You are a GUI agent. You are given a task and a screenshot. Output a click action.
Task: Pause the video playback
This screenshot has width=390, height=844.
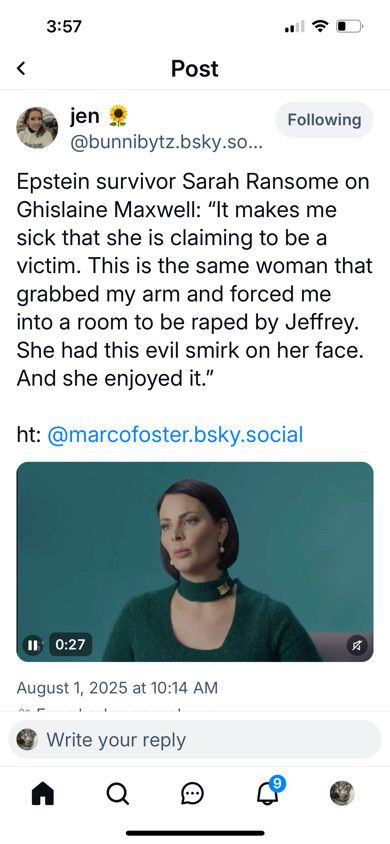(x=33, y=644)
